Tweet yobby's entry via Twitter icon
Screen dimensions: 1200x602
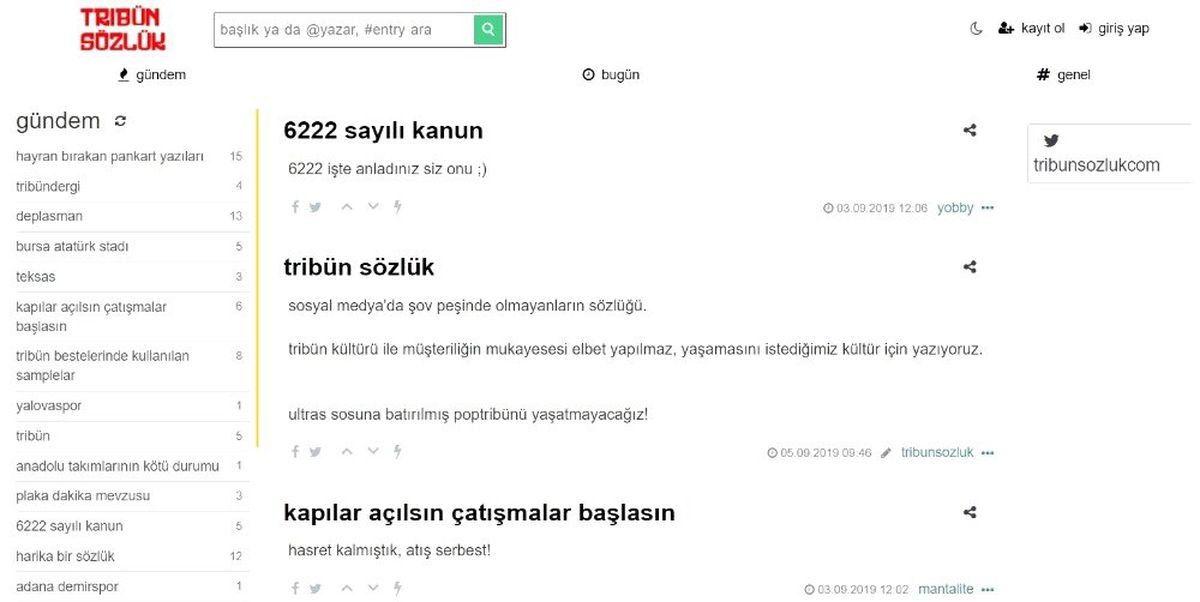click(315, 207)
